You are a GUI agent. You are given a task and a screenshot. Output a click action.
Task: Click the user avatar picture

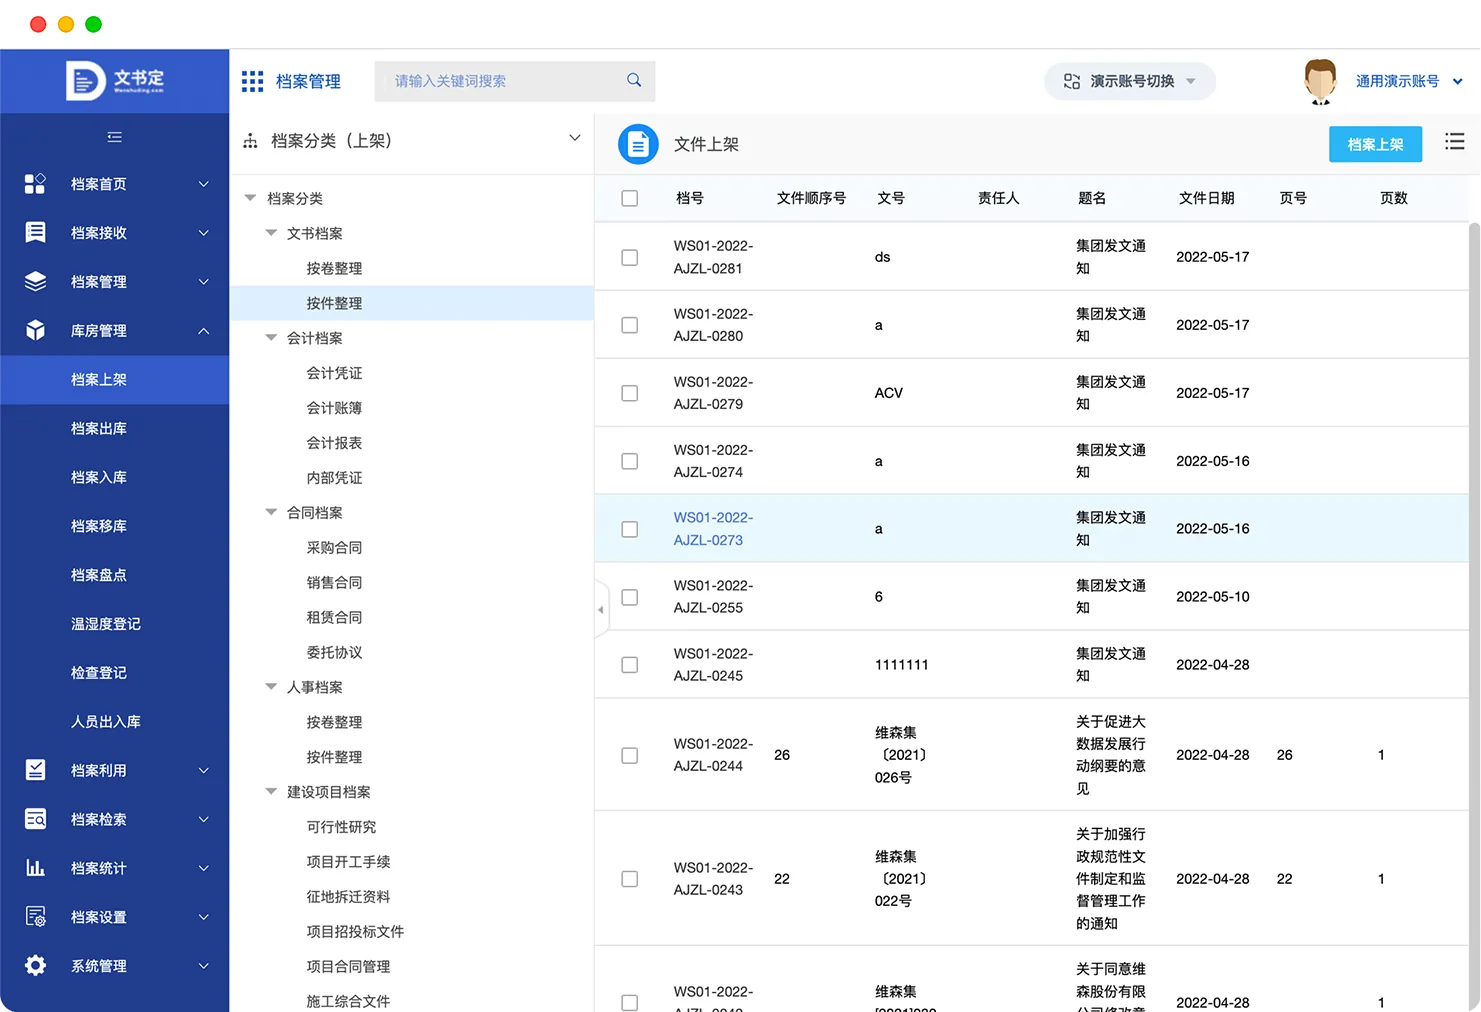tap(1321, 81)
